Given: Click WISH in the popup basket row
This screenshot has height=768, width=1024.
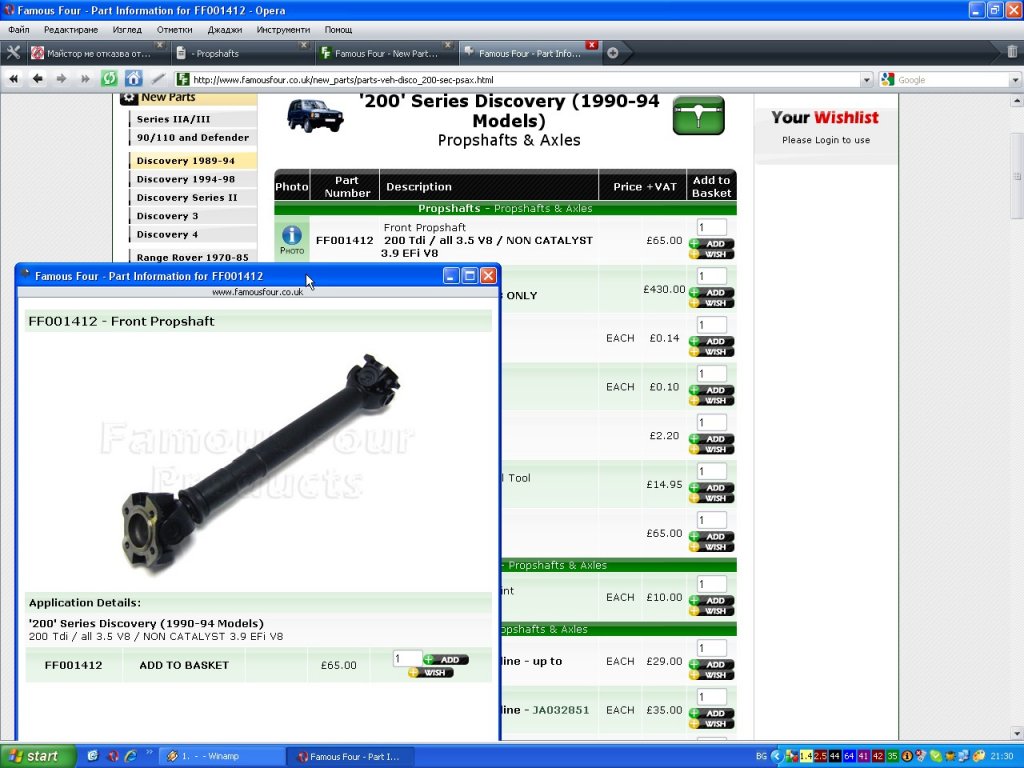Looking at the screenshot, I should click(431, 673).
